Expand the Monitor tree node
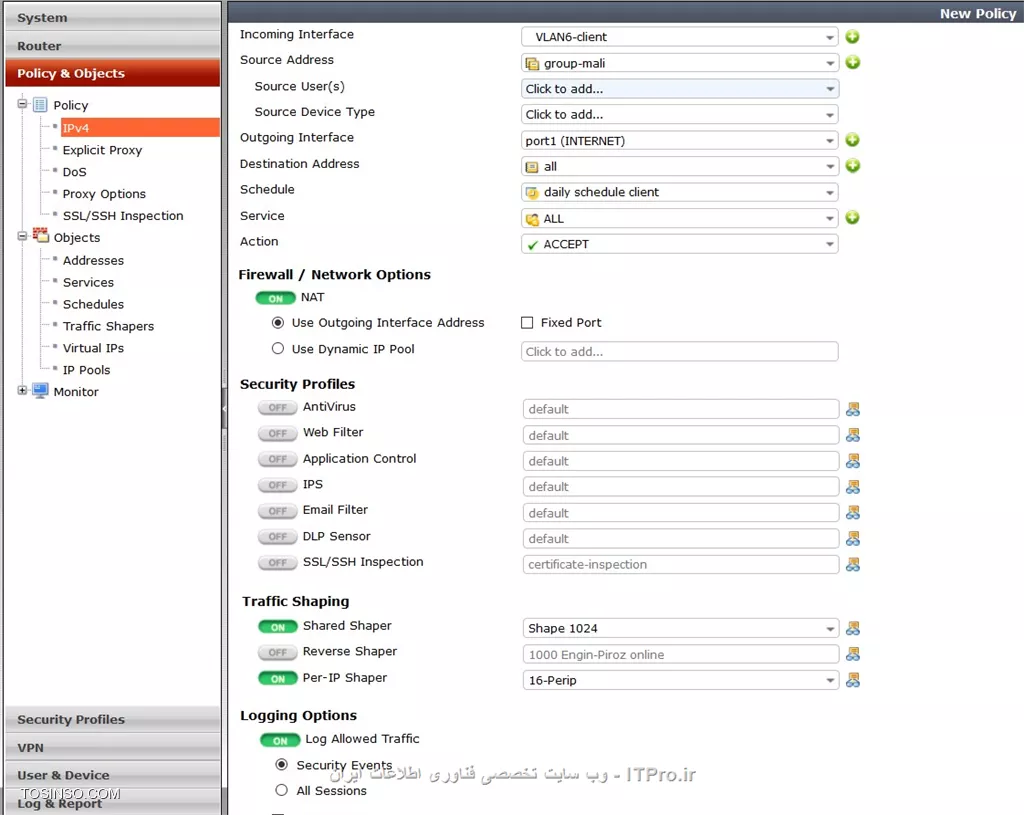The width and height of the screenshot is (1024, 815). [x=22, y=391]
